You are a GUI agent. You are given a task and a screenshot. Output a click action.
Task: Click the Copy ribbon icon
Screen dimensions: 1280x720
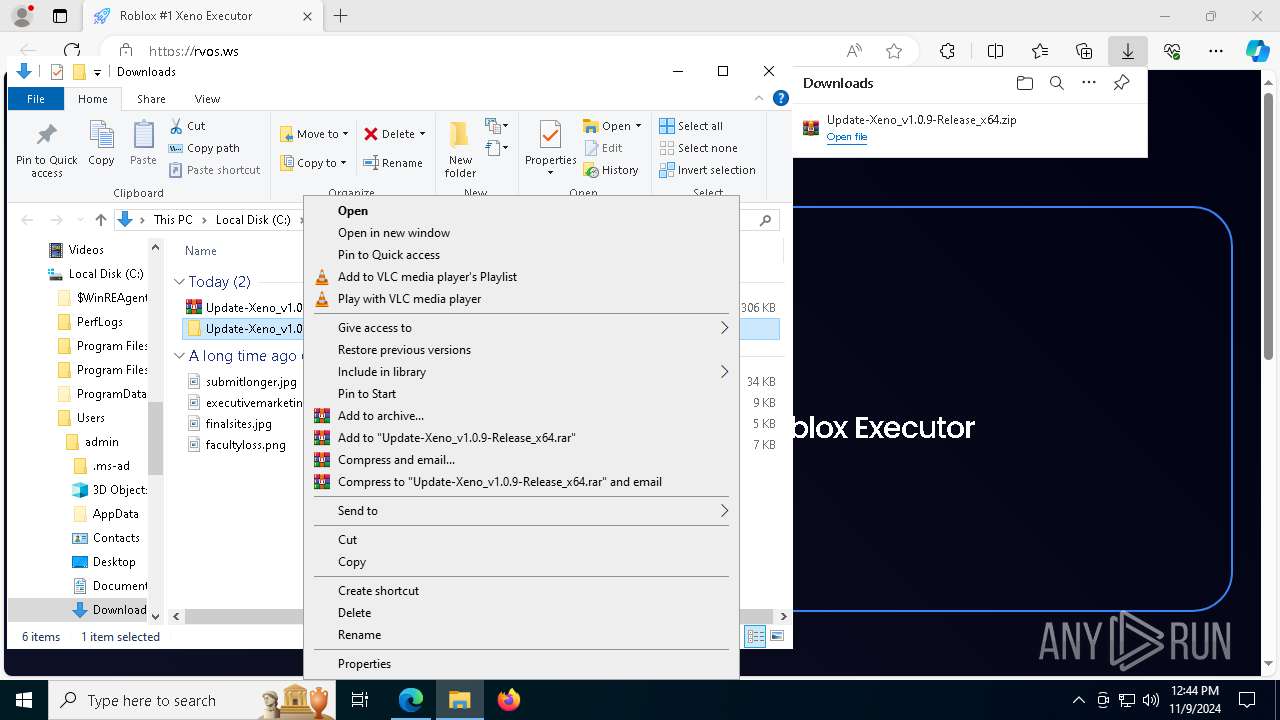coord(101,143)
